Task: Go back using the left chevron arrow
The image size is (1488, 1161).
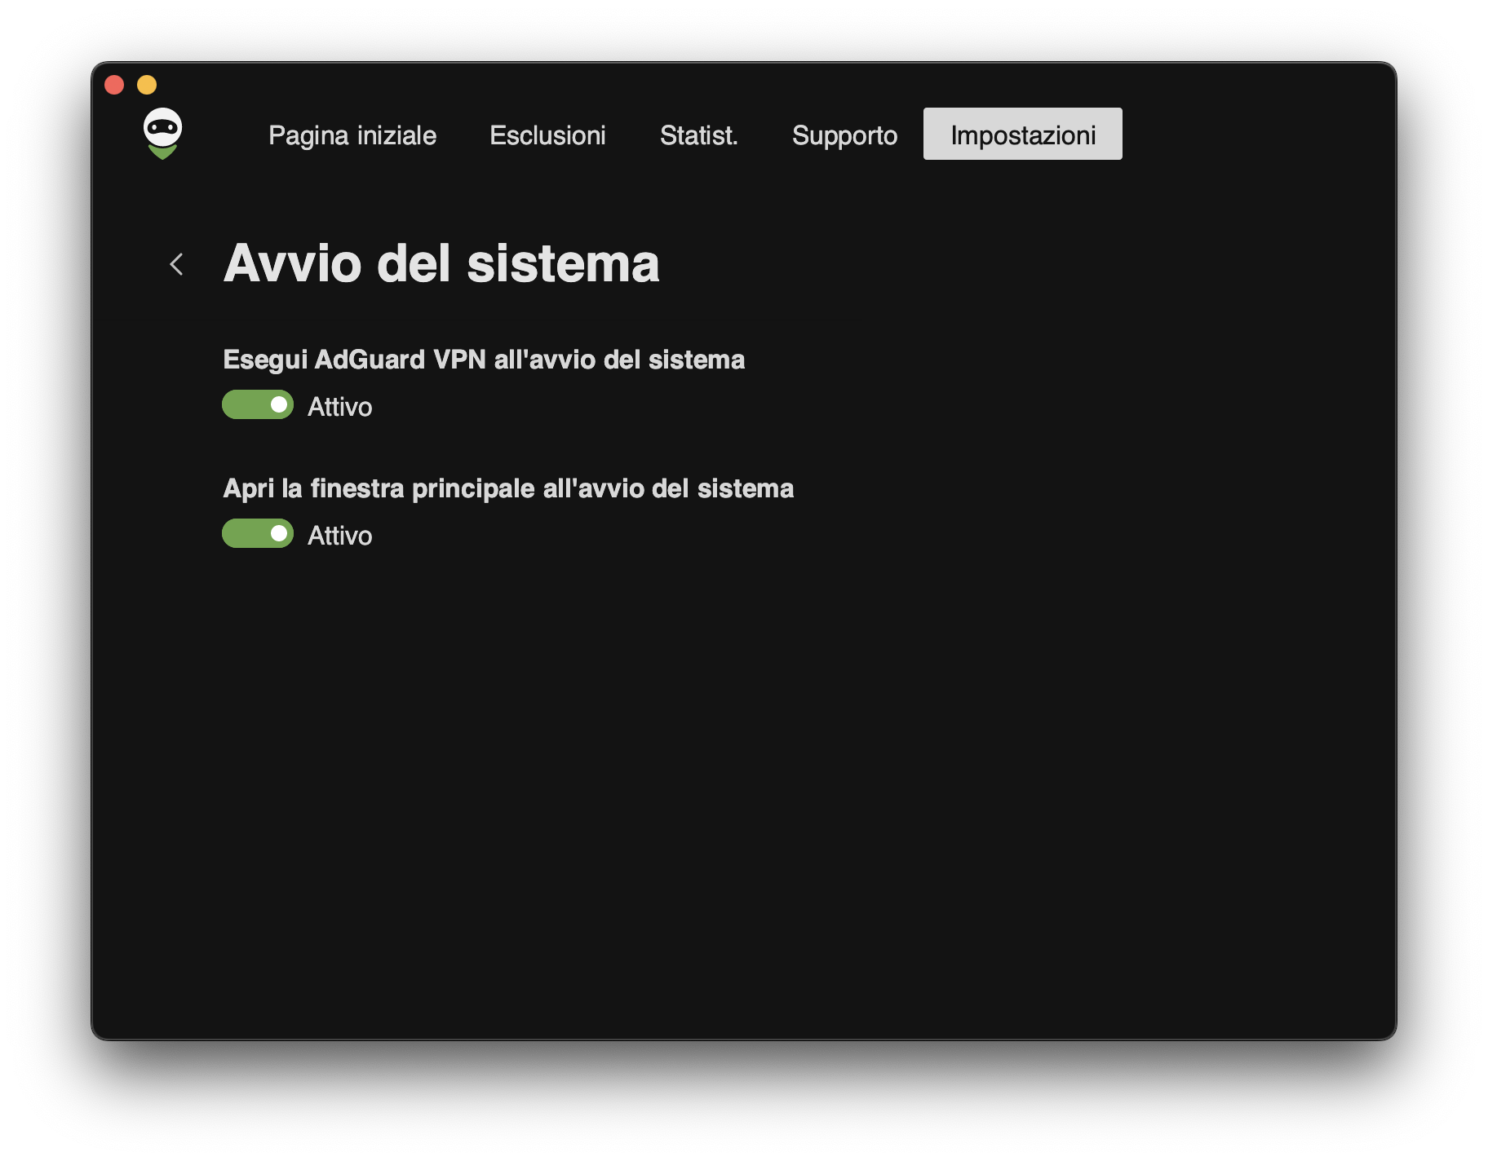Action: click(x=177, y=264)
